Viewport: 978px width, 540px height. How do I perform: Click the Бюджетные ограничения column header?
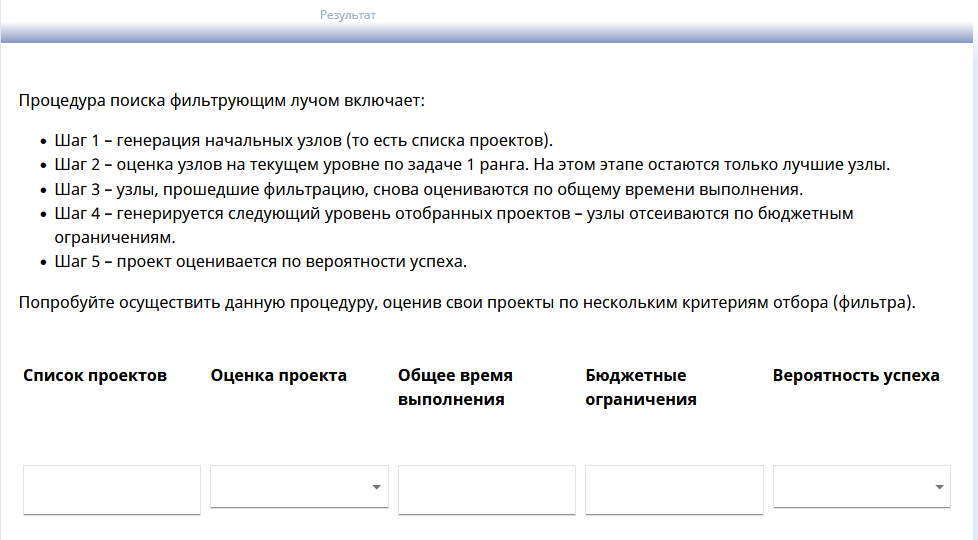pos(641,388)
